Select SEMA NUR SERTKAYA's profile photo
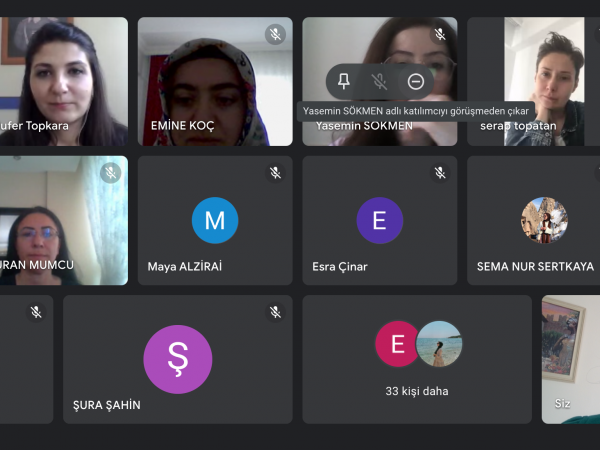This screenshot has height=450, width=600. pos(544,220)
